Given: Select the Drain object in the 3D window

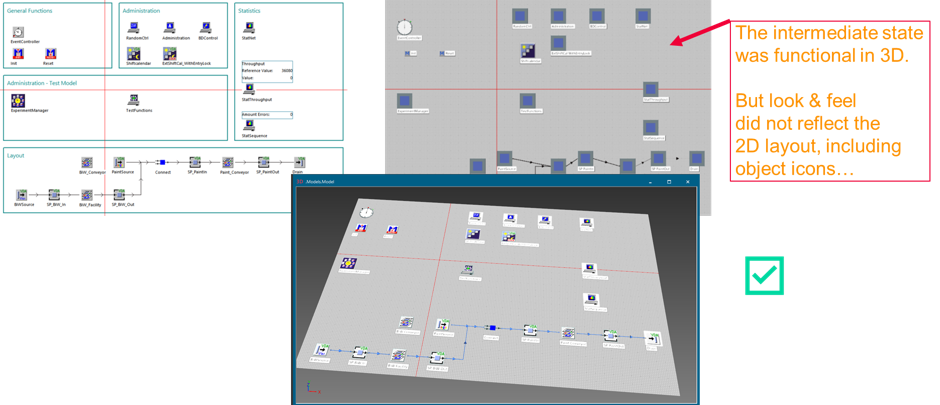Looking at the screenshot, I should pyautogui.click(x=652, y=338).
